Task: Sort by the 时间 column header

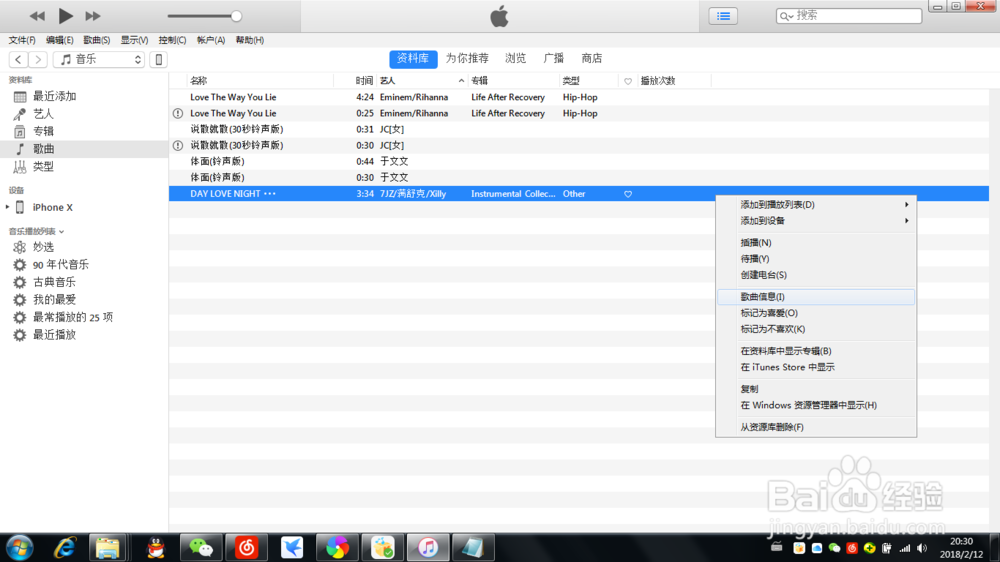Action: (364, 81)
